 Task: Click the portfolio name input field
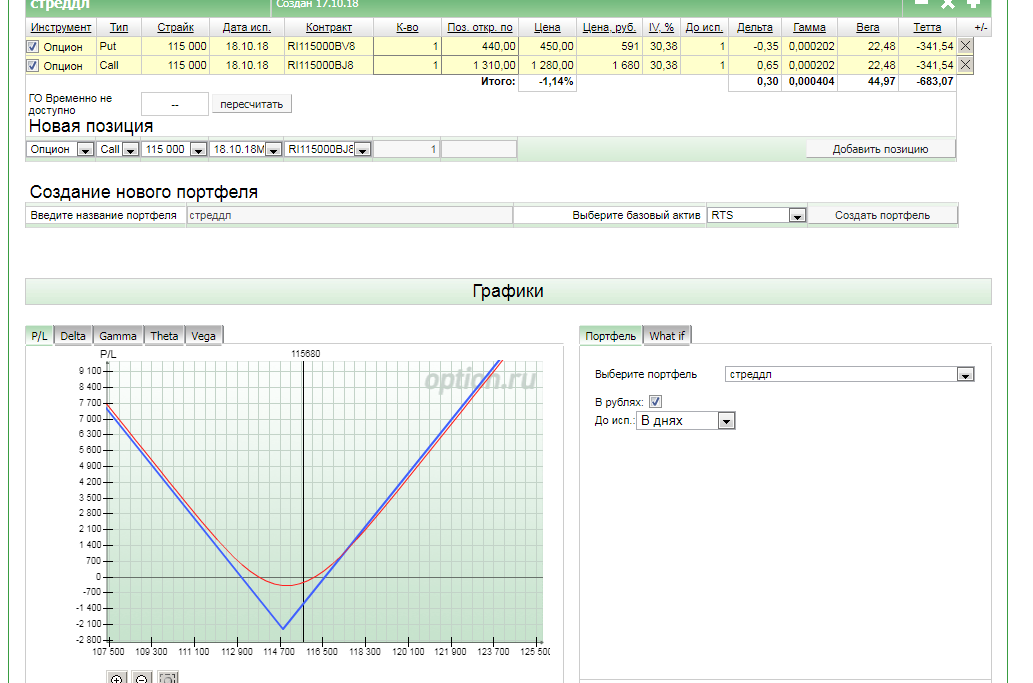349,215
